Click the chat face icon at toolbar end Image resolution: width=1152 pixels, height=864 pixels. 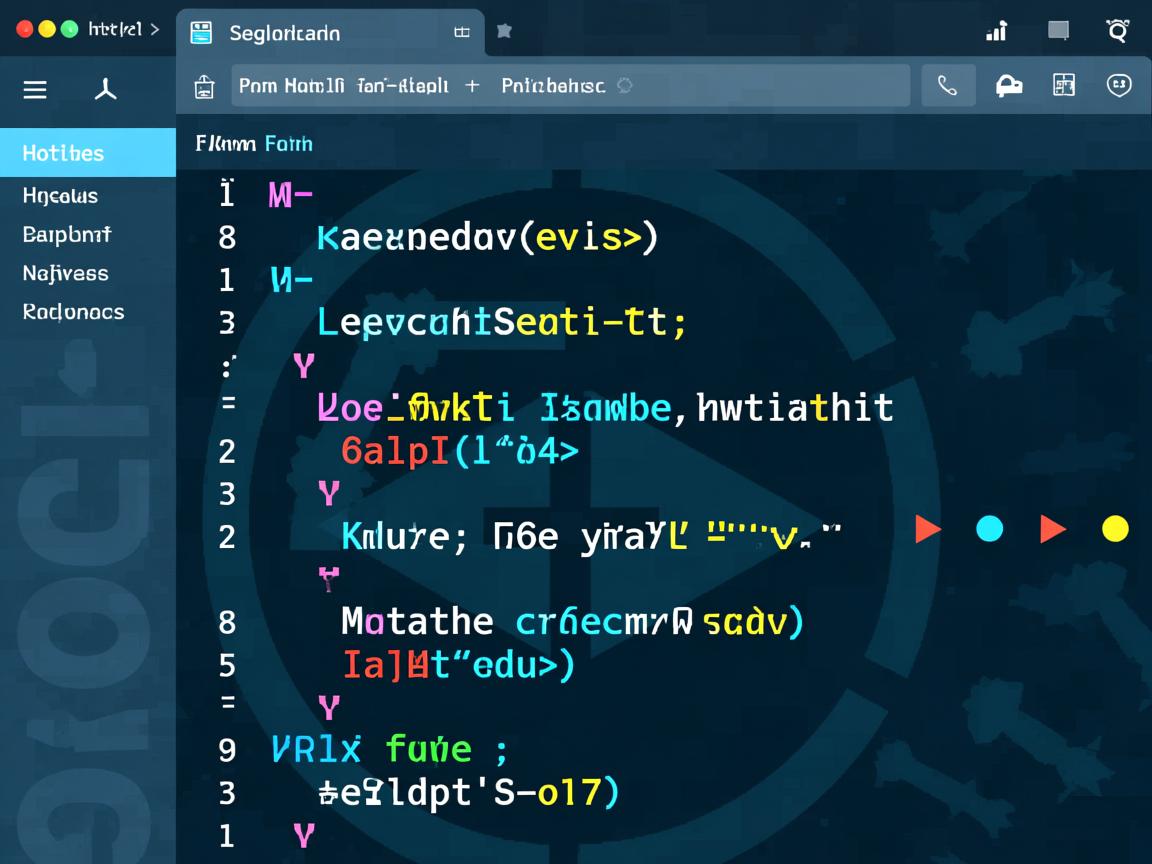point(1119,86)
